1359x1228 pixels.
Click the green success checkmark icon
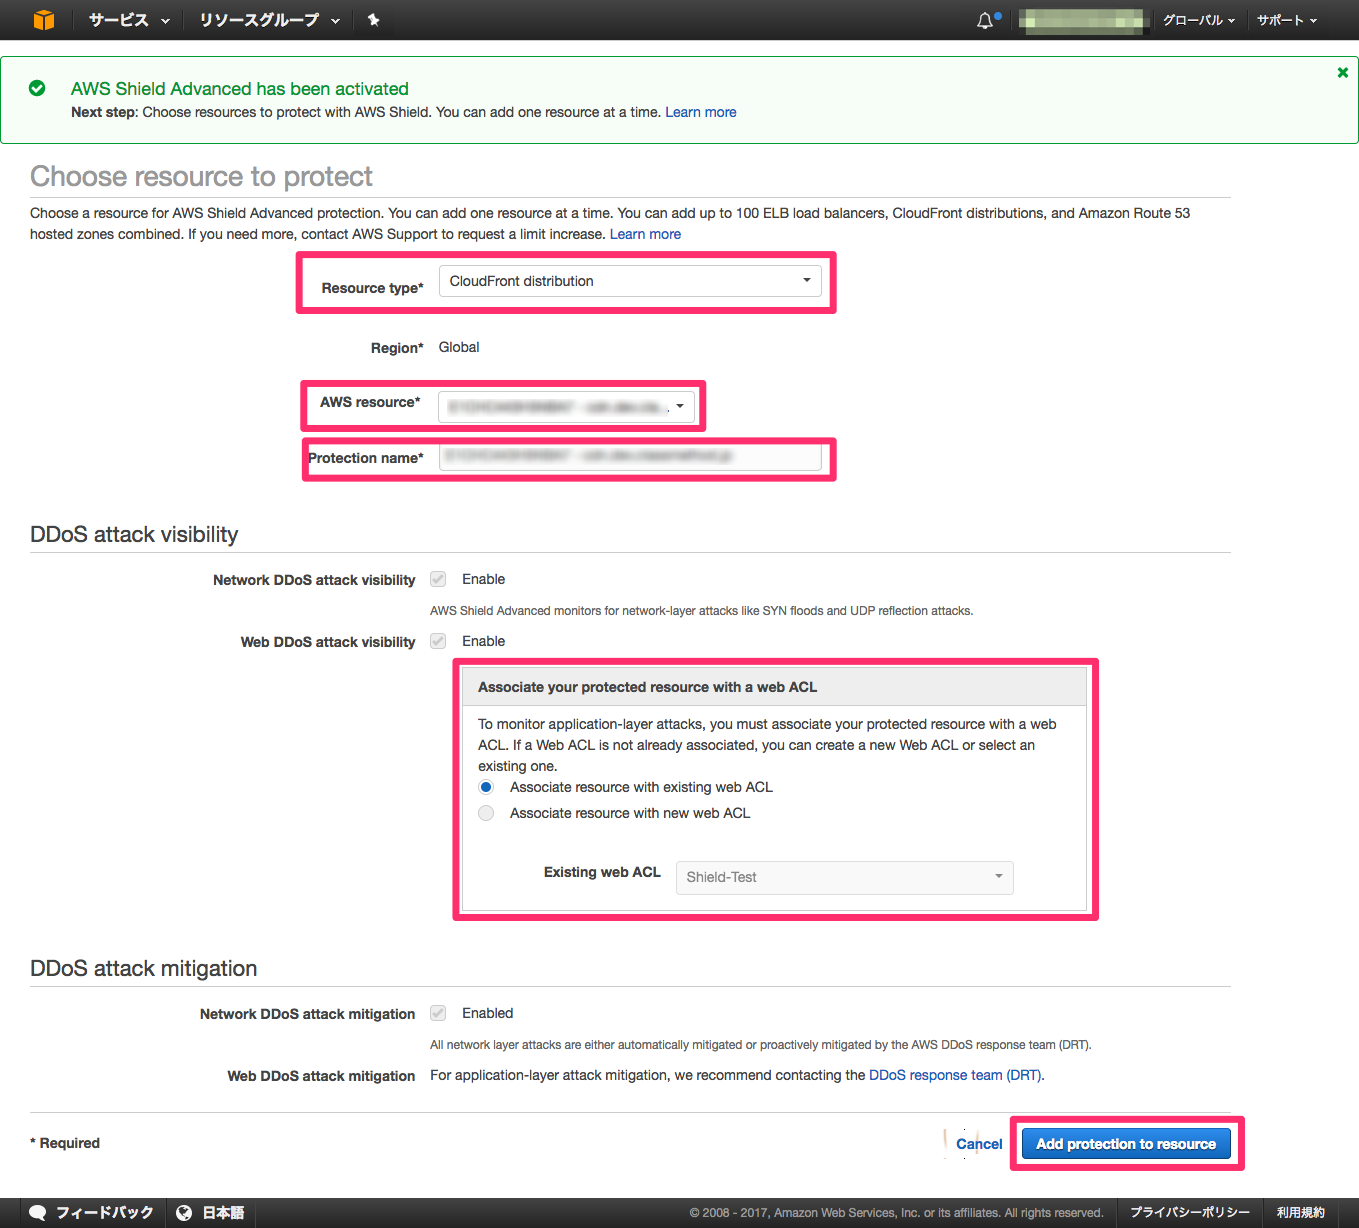coord(37,88)
